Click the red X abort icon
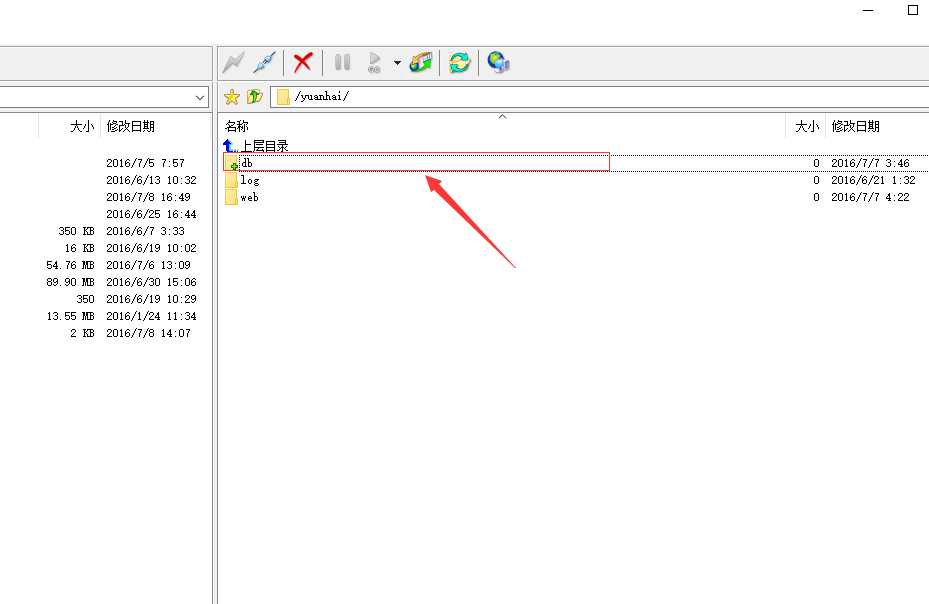The width and height of the screenshot is (929, 604). tap(302, 62)
